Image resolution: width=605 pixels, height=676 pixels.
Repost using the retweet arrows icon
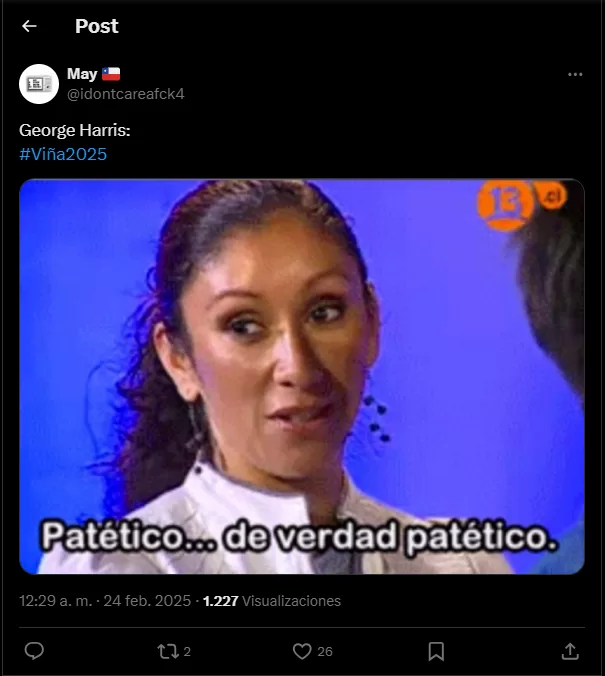[x=167, y=651]
